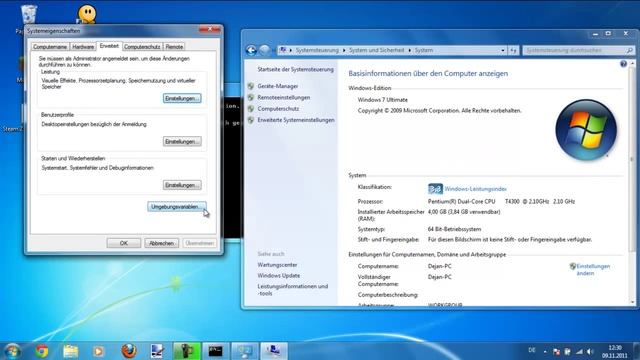The height and width of the screenshot is (360, 640).
Task: Open help in the System window
Action: 623,64
